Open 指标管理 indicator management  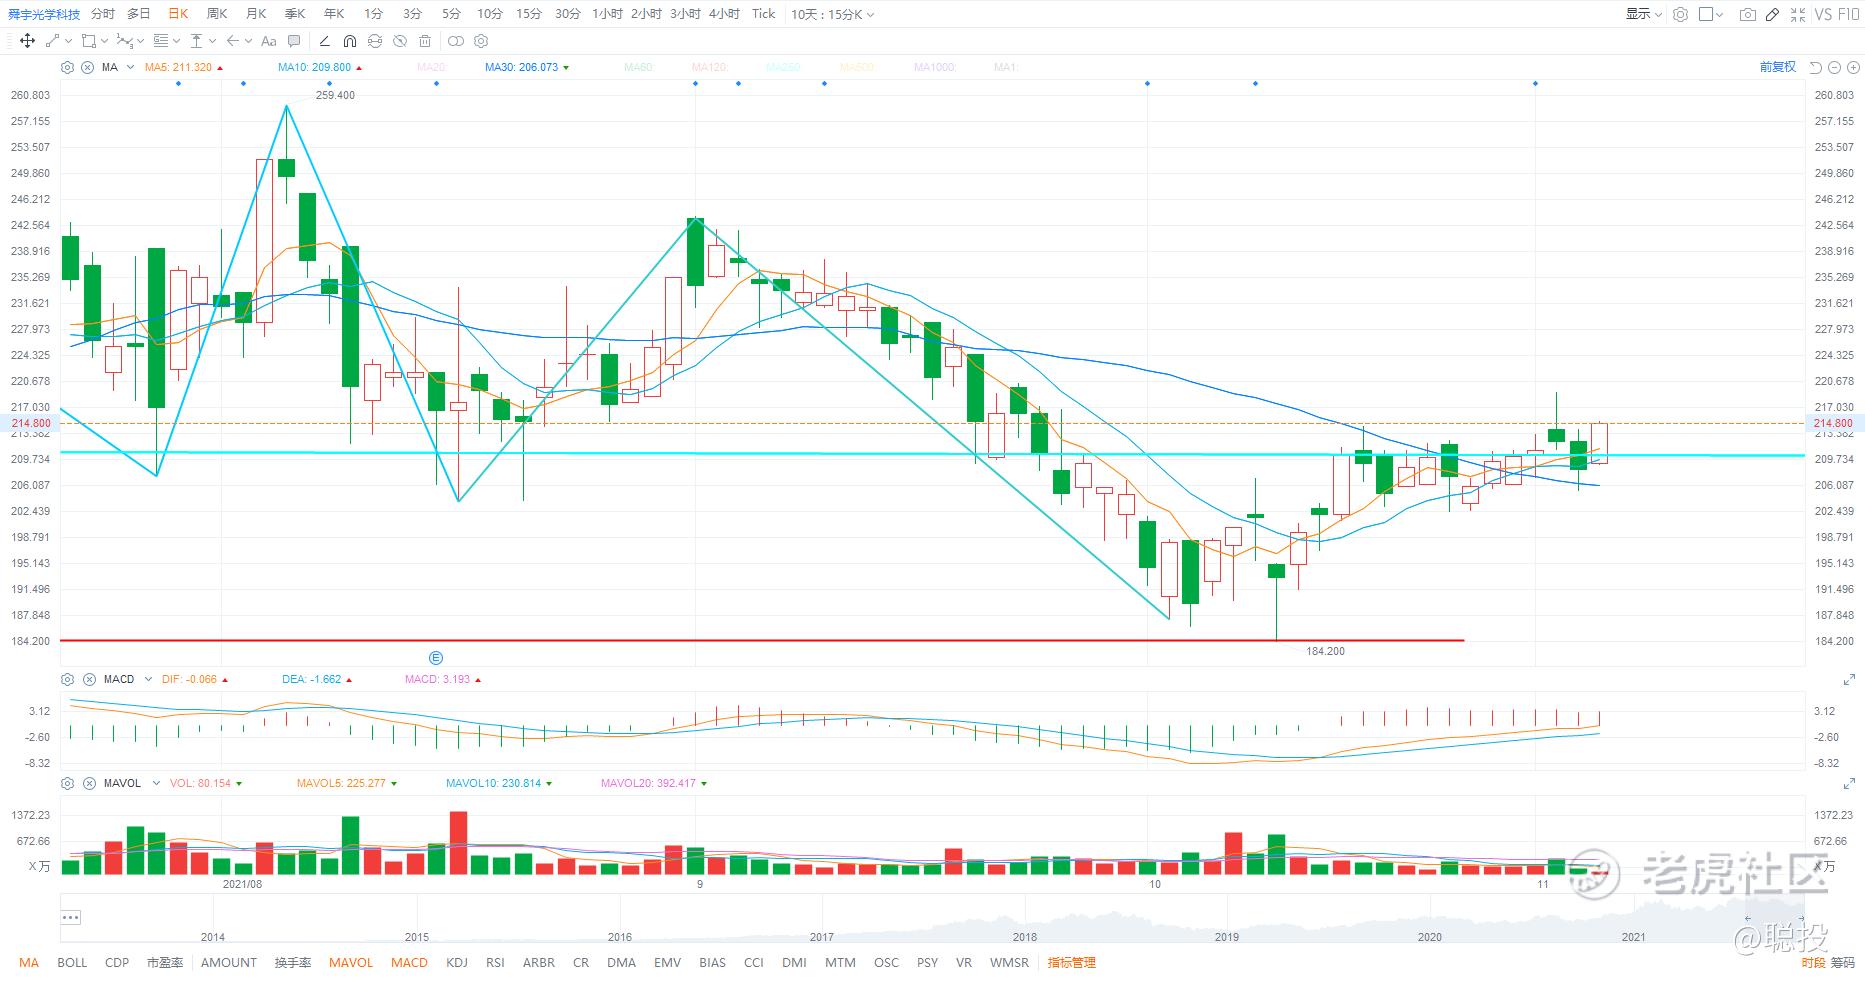tap(1072, 963)
